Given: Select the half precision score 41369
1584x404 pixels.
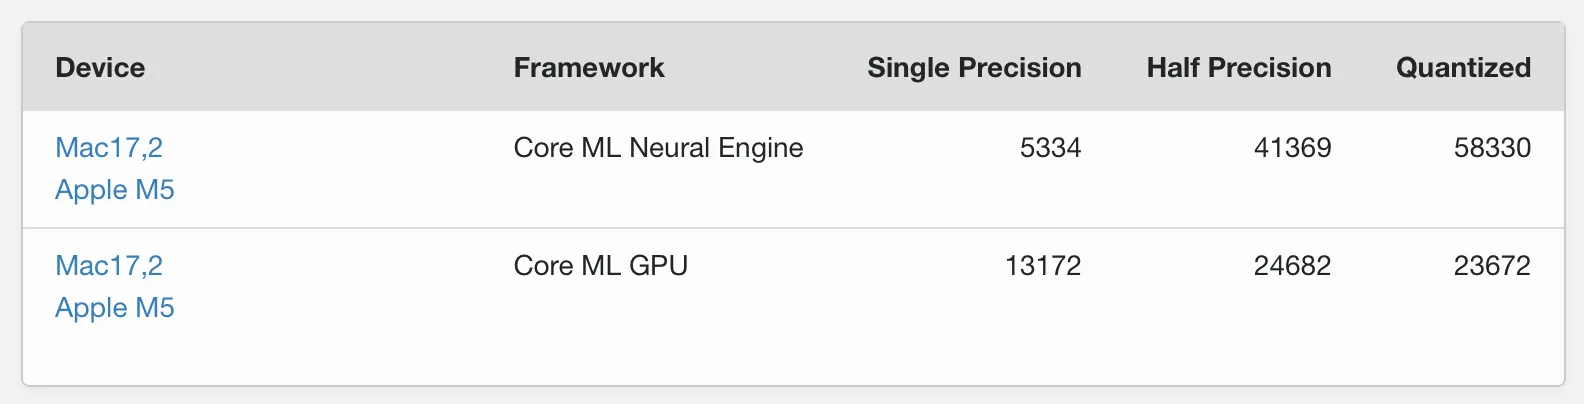Looking at the screenshot, I should 1292,148.
